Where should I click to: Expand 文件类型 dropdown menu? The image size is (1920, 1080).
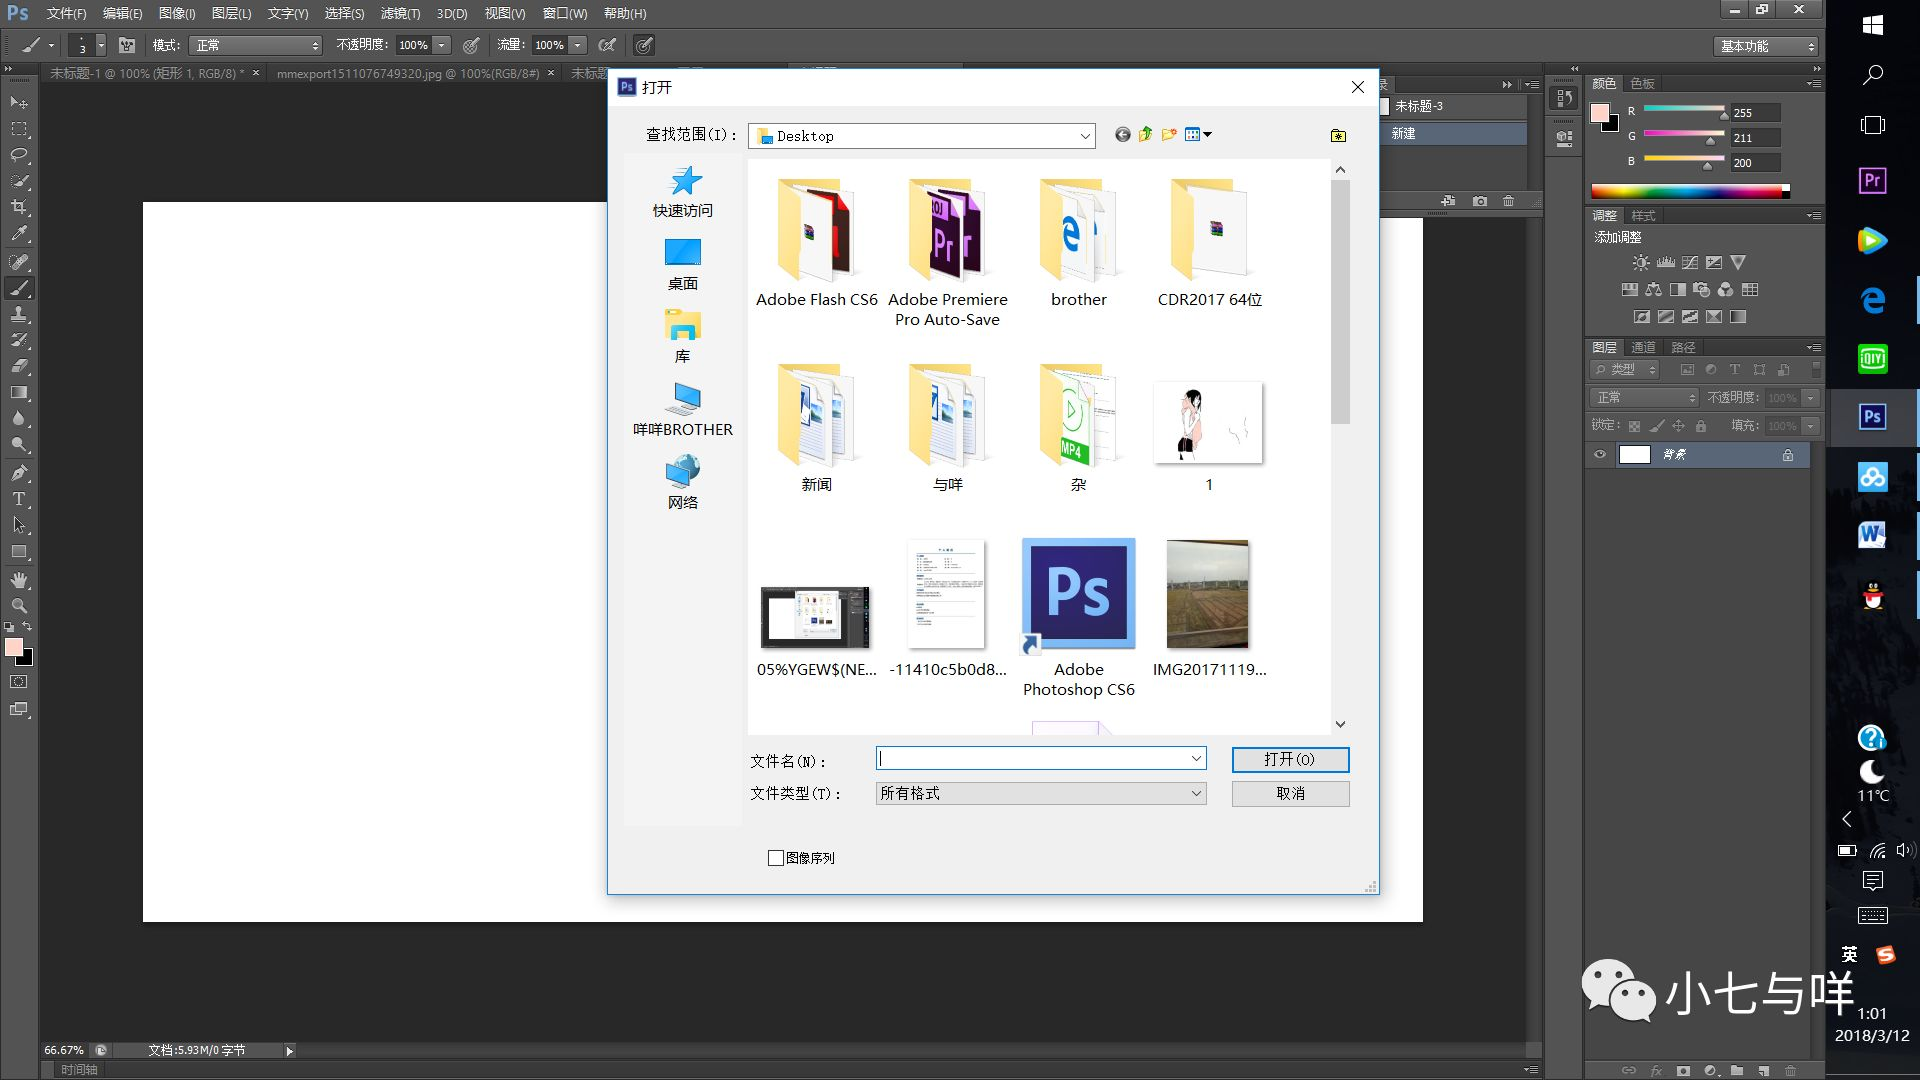click(x=1193, y=793)
